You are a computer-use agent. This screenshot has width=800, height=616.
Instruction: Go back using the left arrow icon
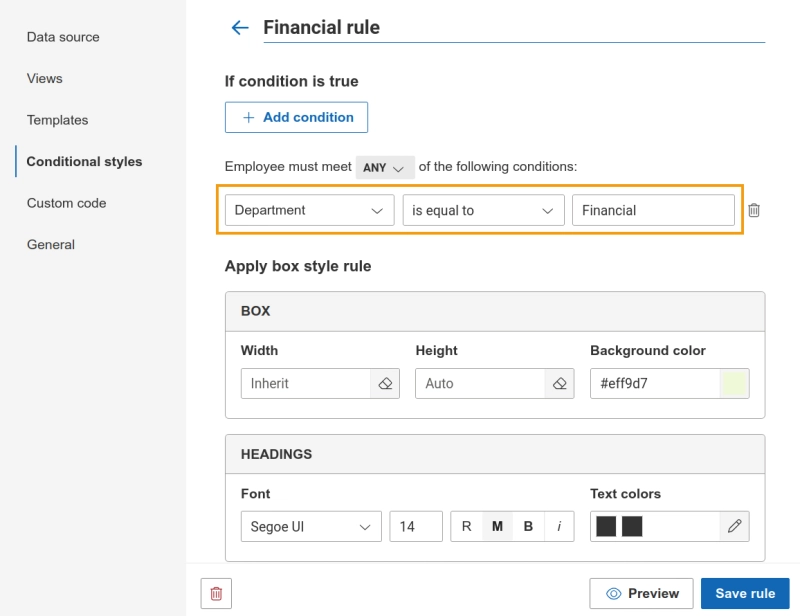[x=240, y=28]
